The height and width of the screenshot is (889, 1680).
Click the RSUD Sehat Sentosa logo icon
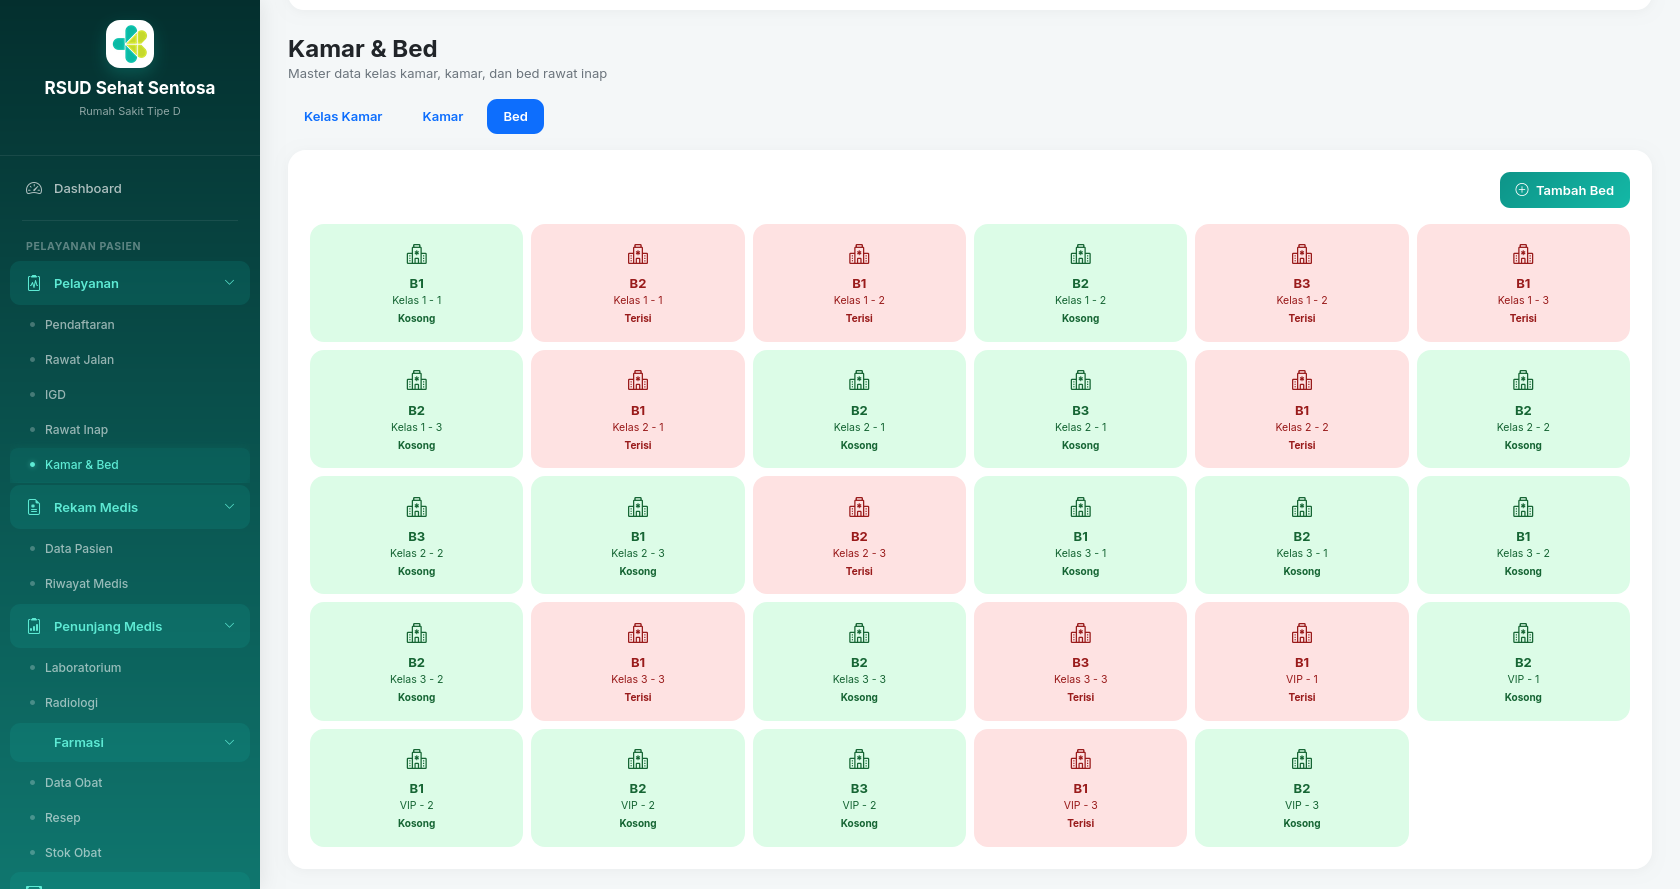[130, 44]
